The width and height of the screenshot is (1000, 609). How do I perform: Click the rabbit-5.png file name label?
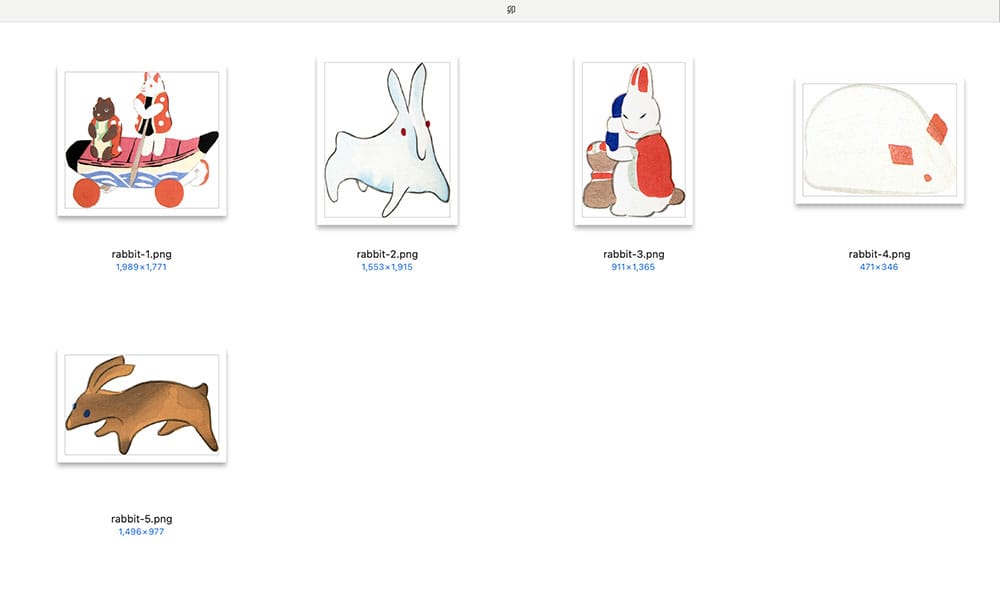(x=141, y=519)
